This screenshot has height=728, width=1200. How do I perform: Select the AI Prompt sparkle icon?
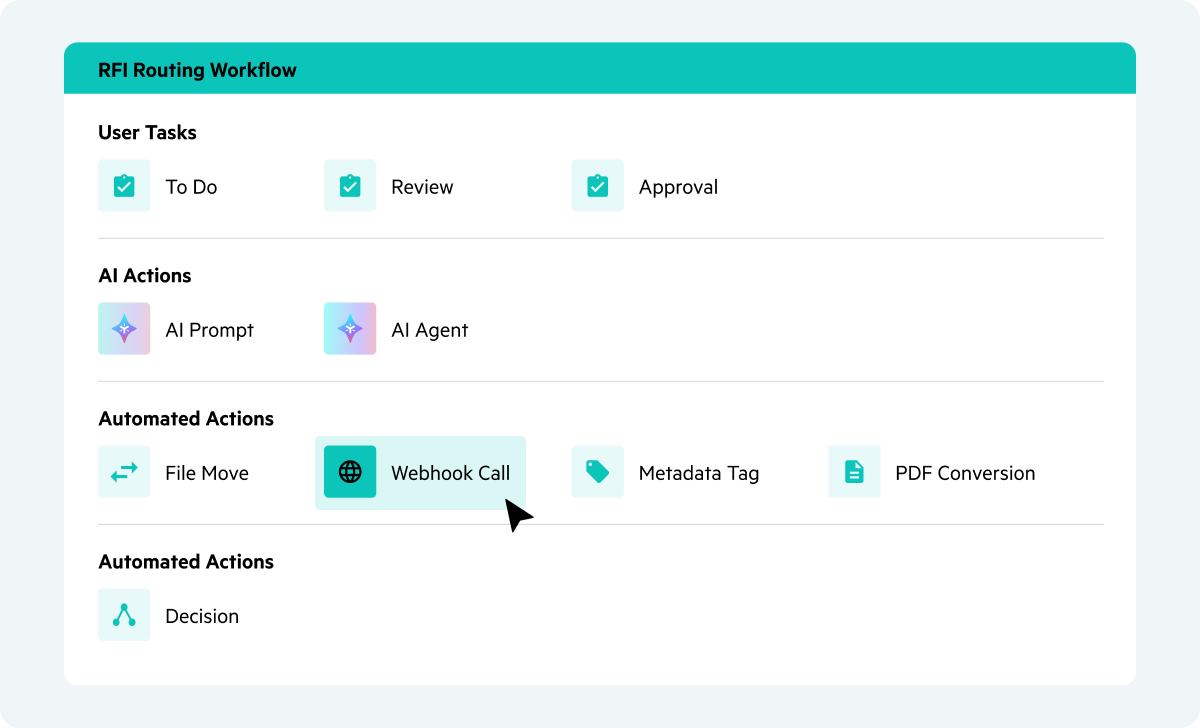pyautogui.click(x=124, y=329)
